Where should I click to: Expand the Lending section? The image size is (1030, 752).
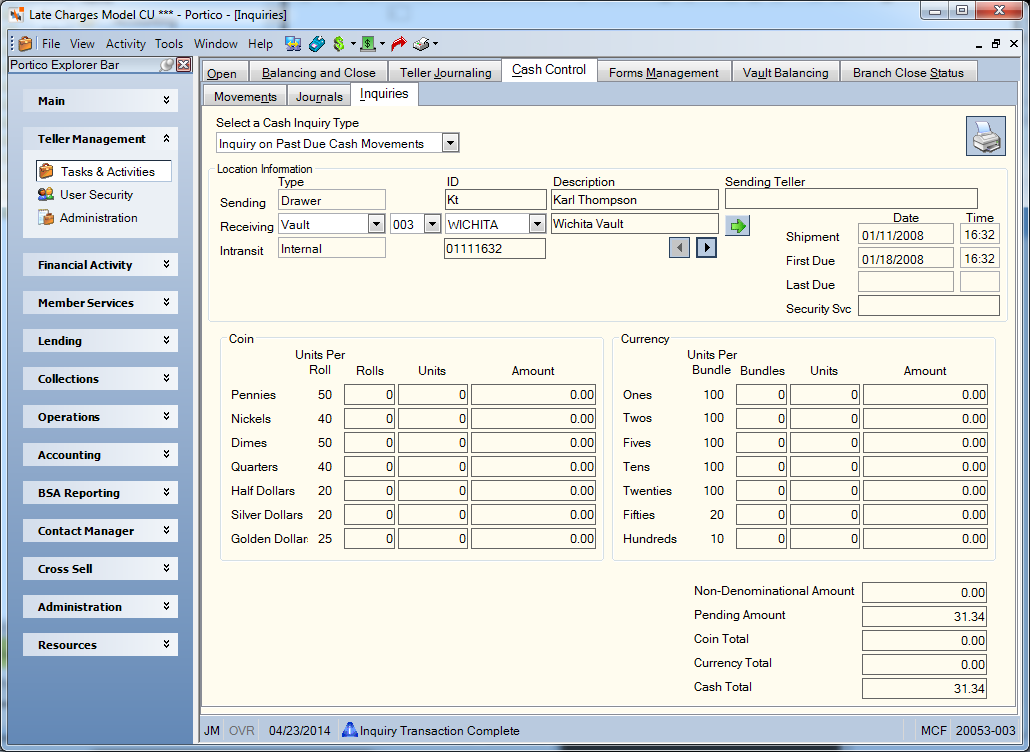[x=101, y=341]
